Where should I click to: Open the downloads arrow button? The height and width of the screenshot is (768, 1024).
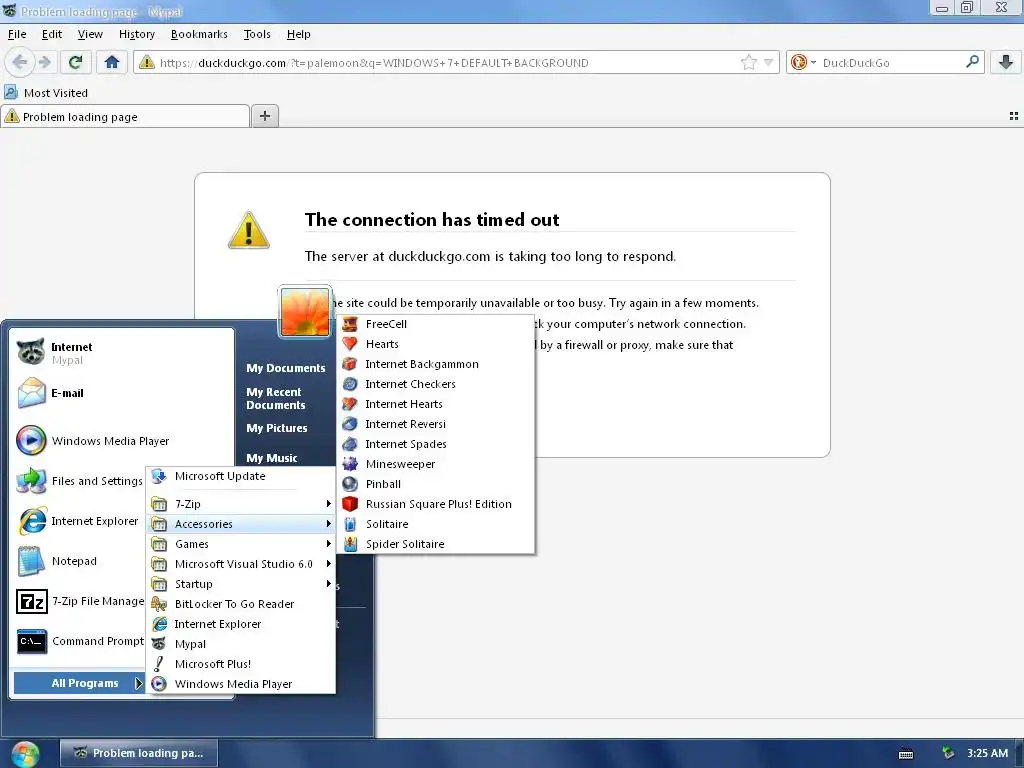(x=1006, y=62)
